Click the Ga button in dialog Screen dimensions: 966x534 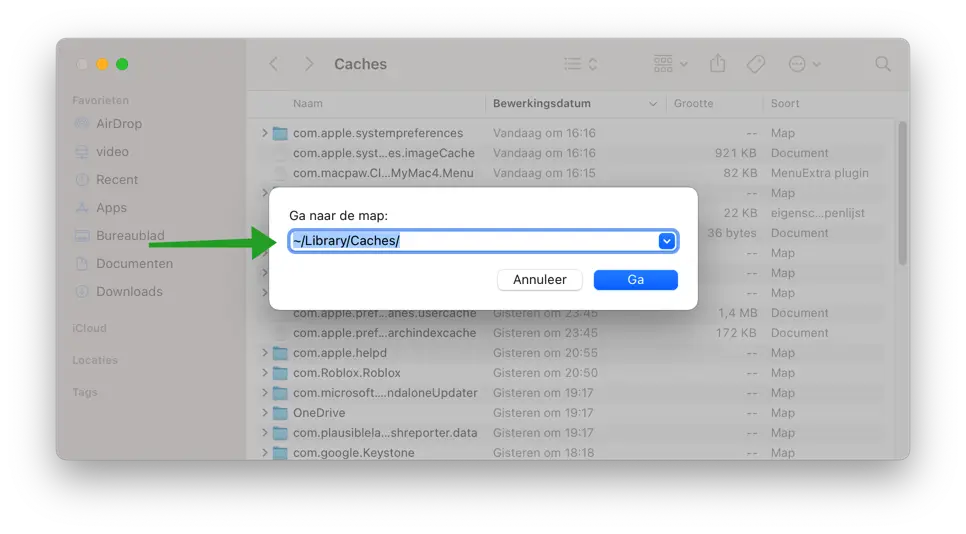(635, 280)
